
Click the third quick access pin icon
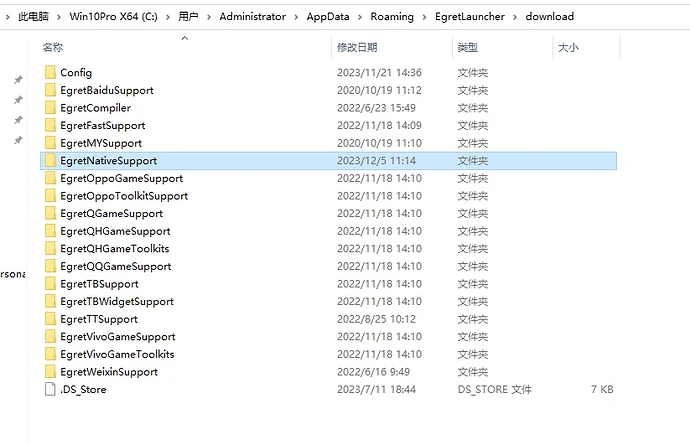pos(18,120)
